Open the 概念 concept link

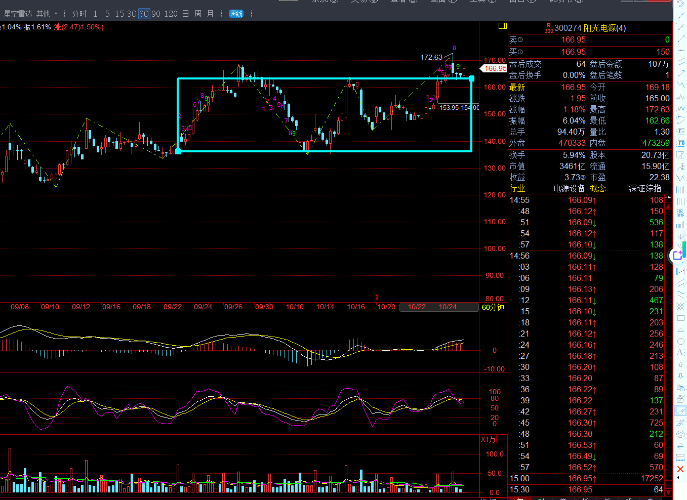(x=597, y=188)
